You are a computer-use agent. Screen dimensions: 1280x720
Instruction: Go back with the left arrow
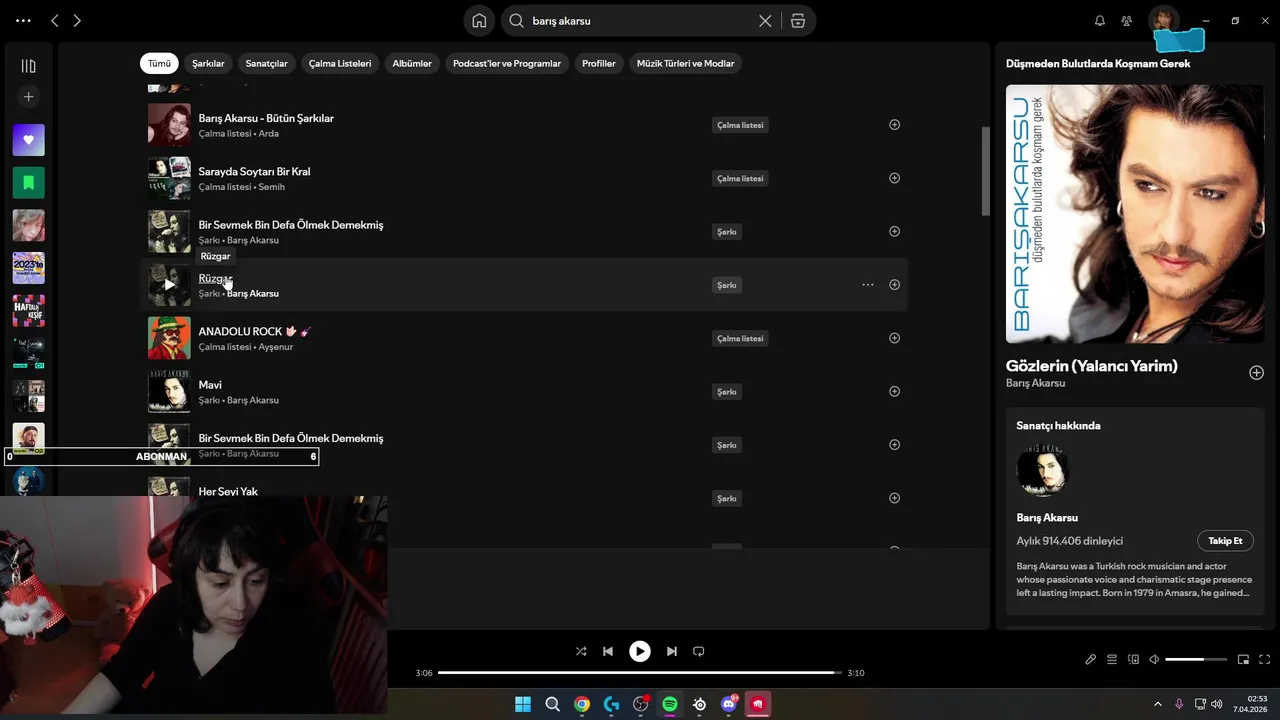click(55, 20)
